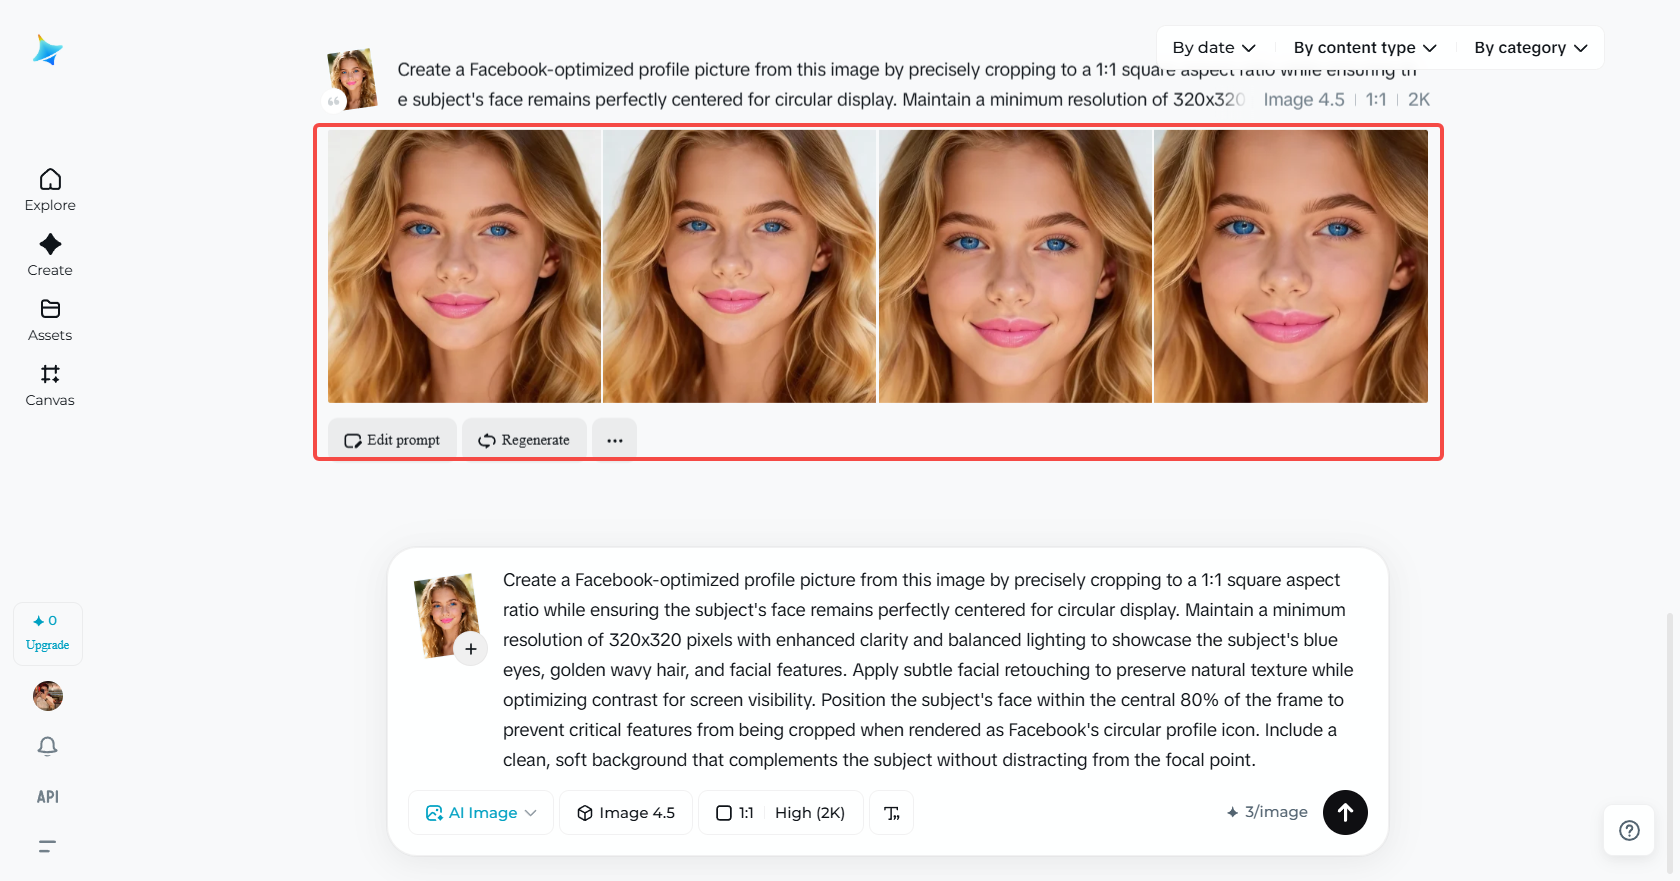Open the 1:1 High (2K) size settings

pyautogui.click(x=781, y=813)
